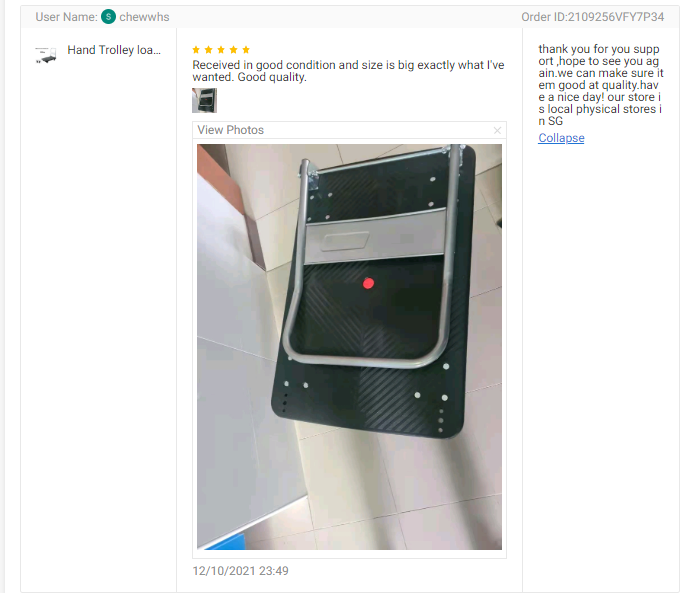This screenshot has width=695, height=593.
Task: Select the Order ID 2109256VFY7P34 text
Action: click(x=592, y=17)
